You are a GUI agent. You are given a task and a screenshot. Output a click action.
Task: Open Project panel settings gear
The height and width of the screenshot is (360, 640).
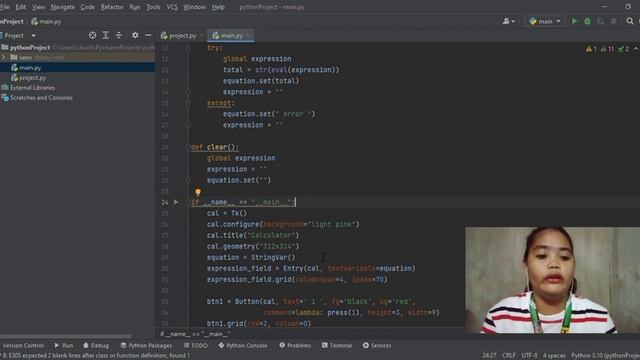coord(135,36)
